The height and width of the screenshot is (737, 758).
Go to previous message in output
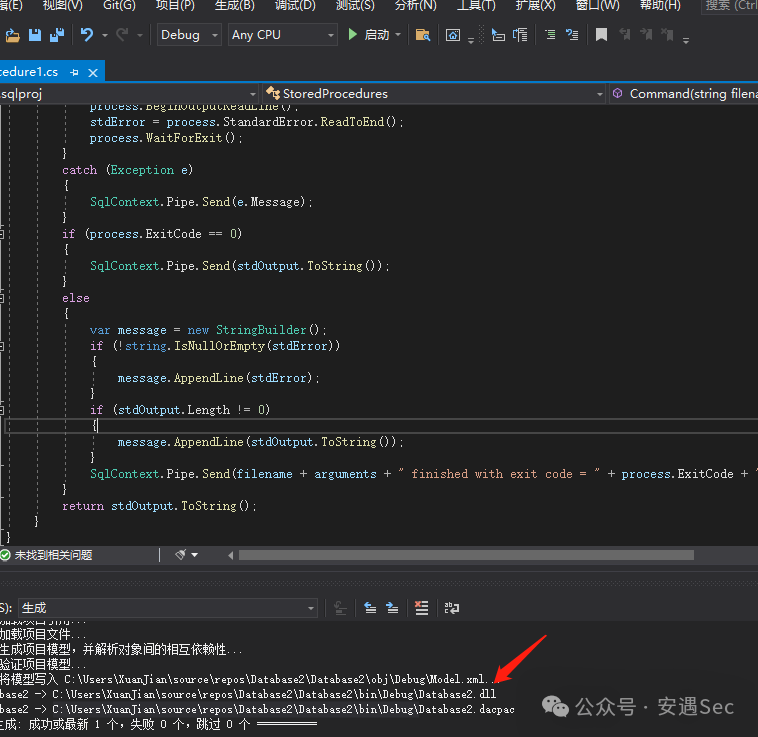coord(369,608)
